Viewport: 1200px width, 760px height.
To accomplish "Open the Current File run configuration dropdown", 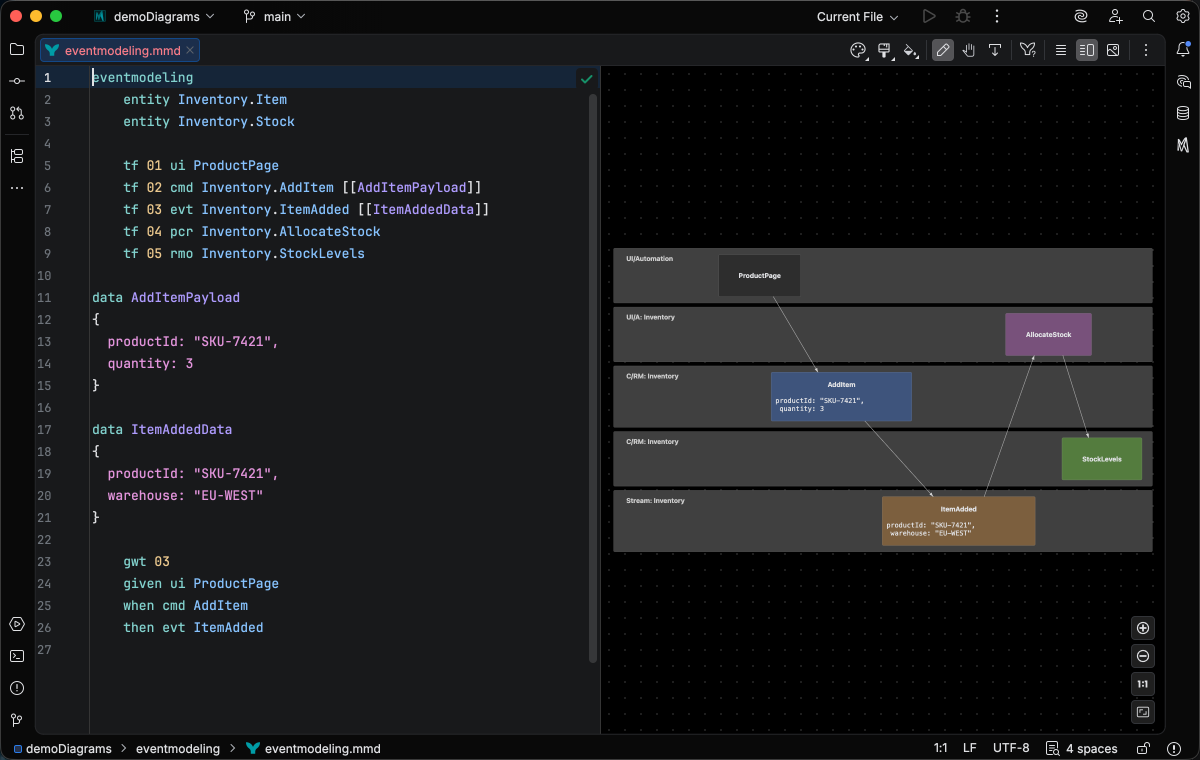I will pyautogui.click(x=857, y=16).
